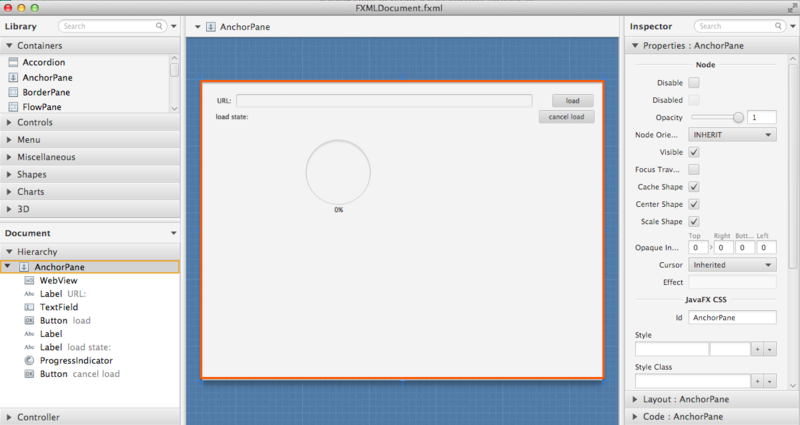Viewport: 800px width, 425px height.
Task: Toggle the Center Shape checkbox
Action: tap(694, 204)
